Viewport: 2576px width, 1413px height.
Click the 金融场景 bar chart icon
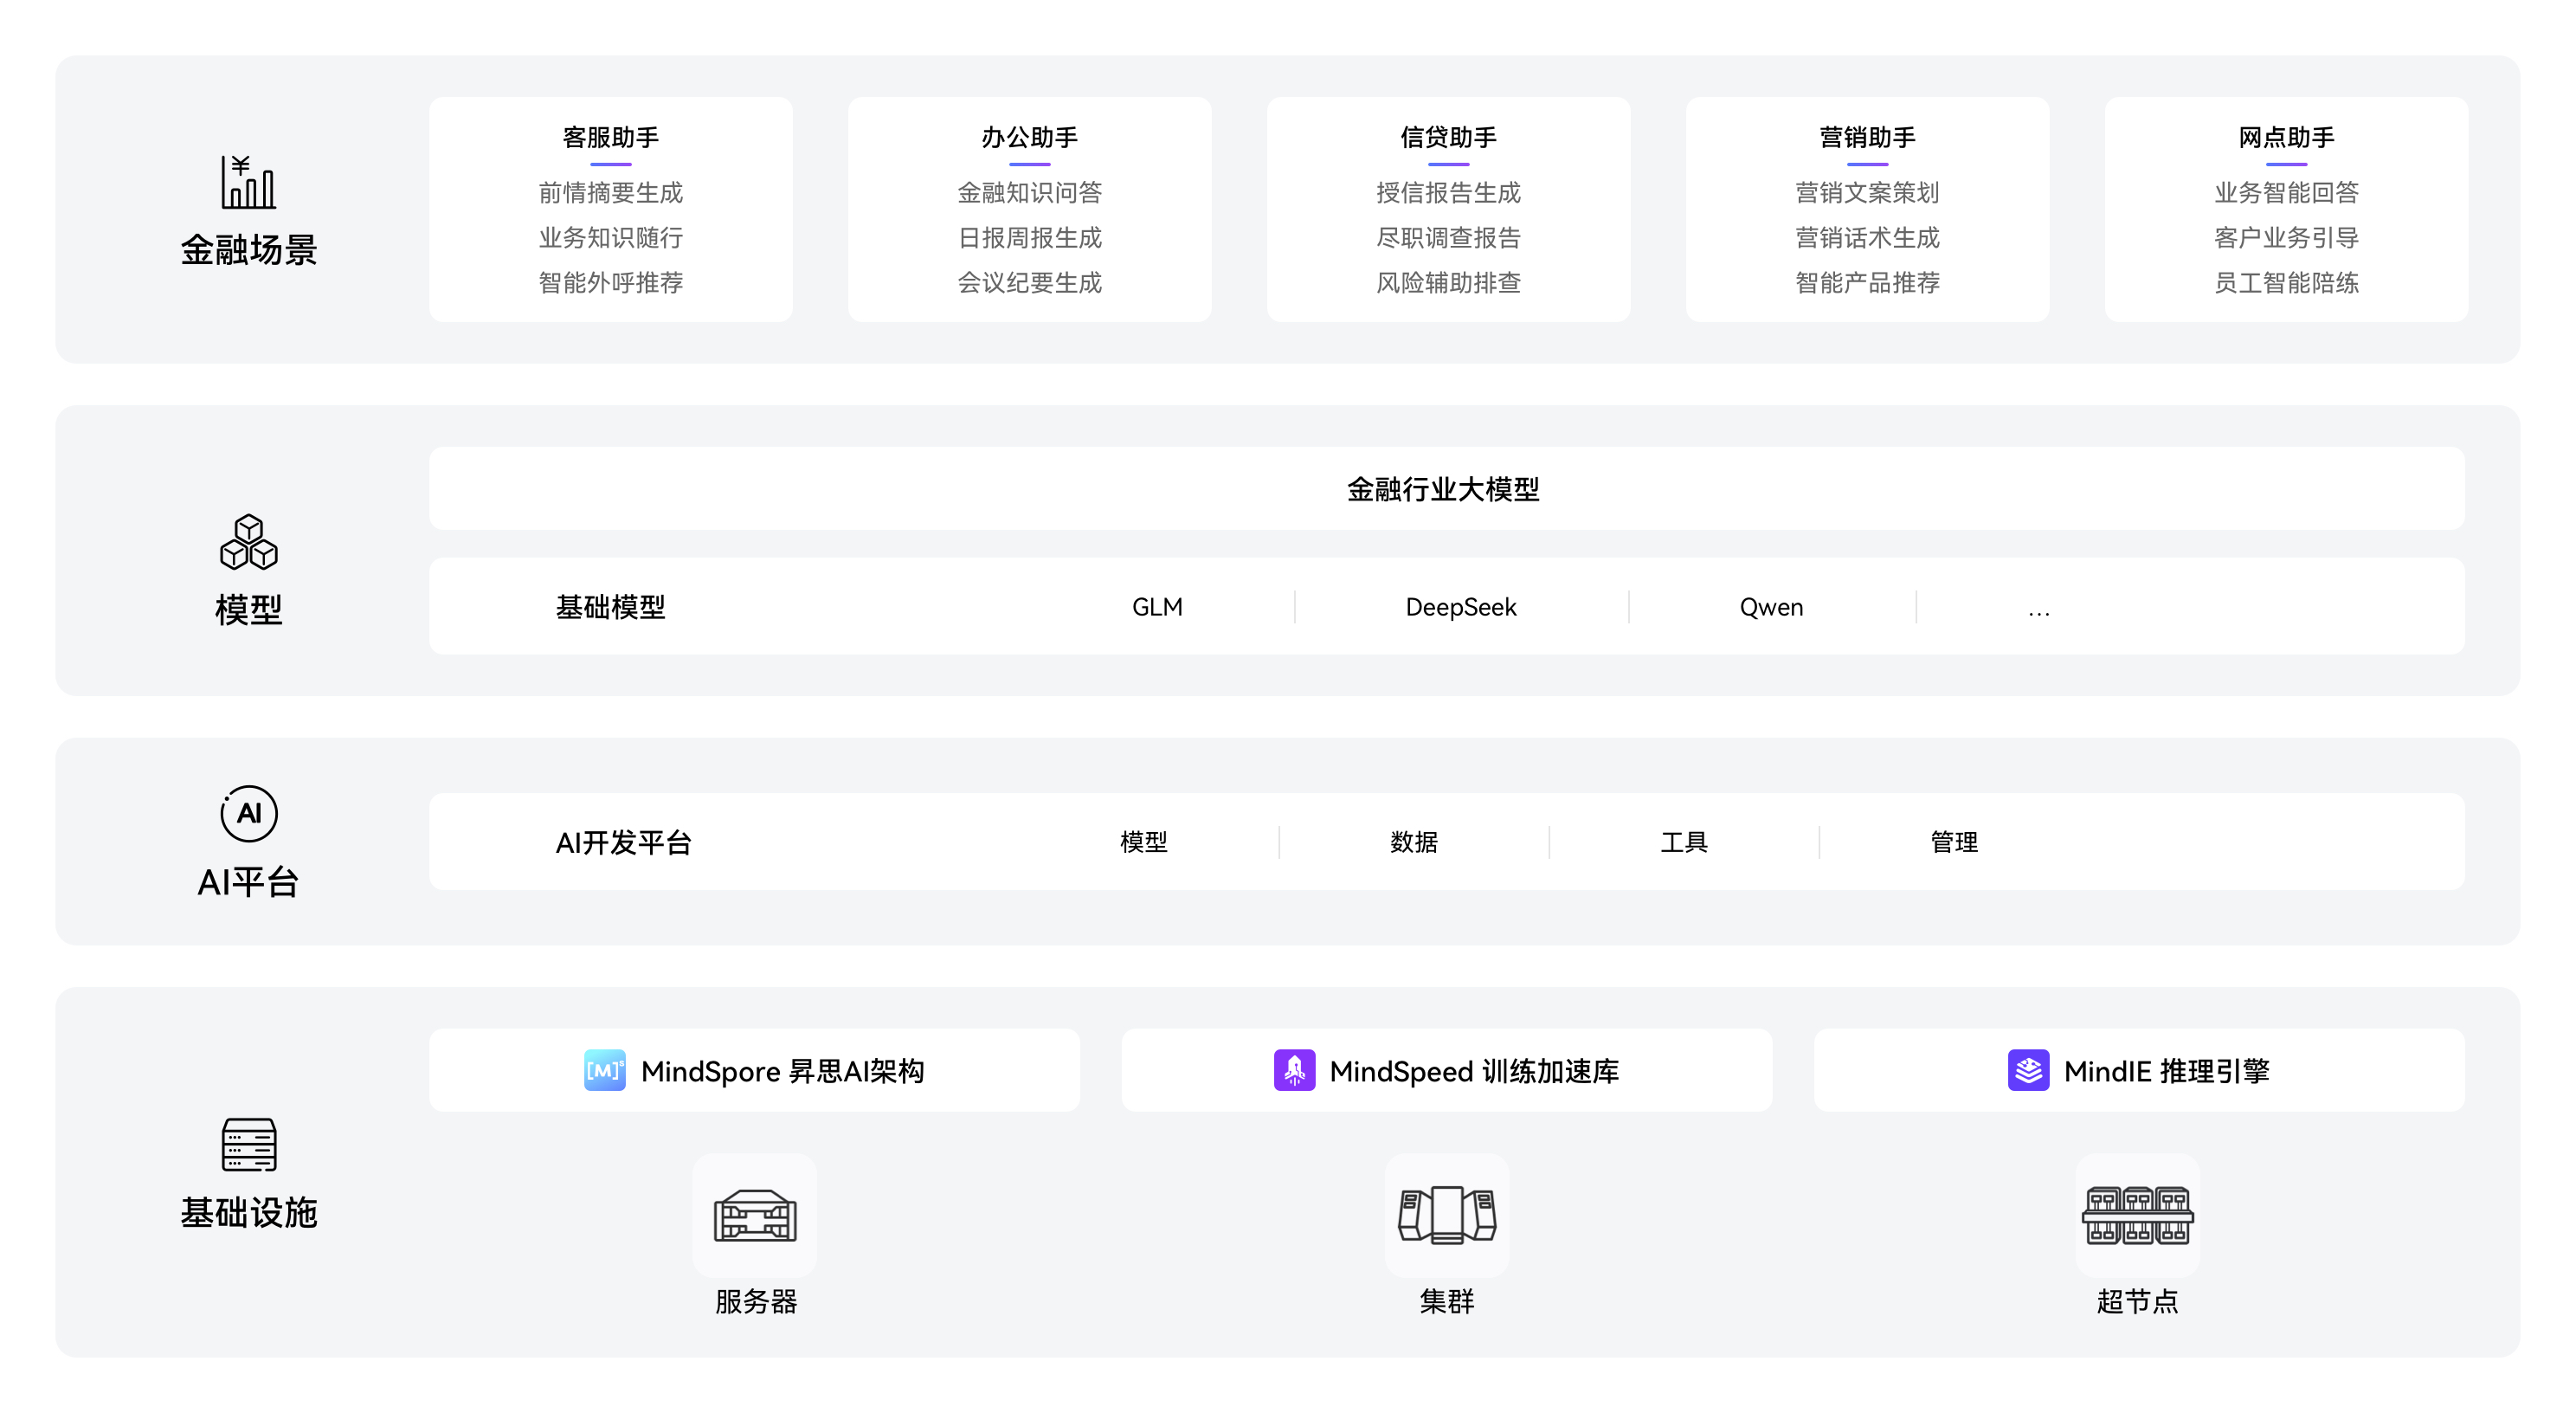pyautogui.click(x=248, y=182)
